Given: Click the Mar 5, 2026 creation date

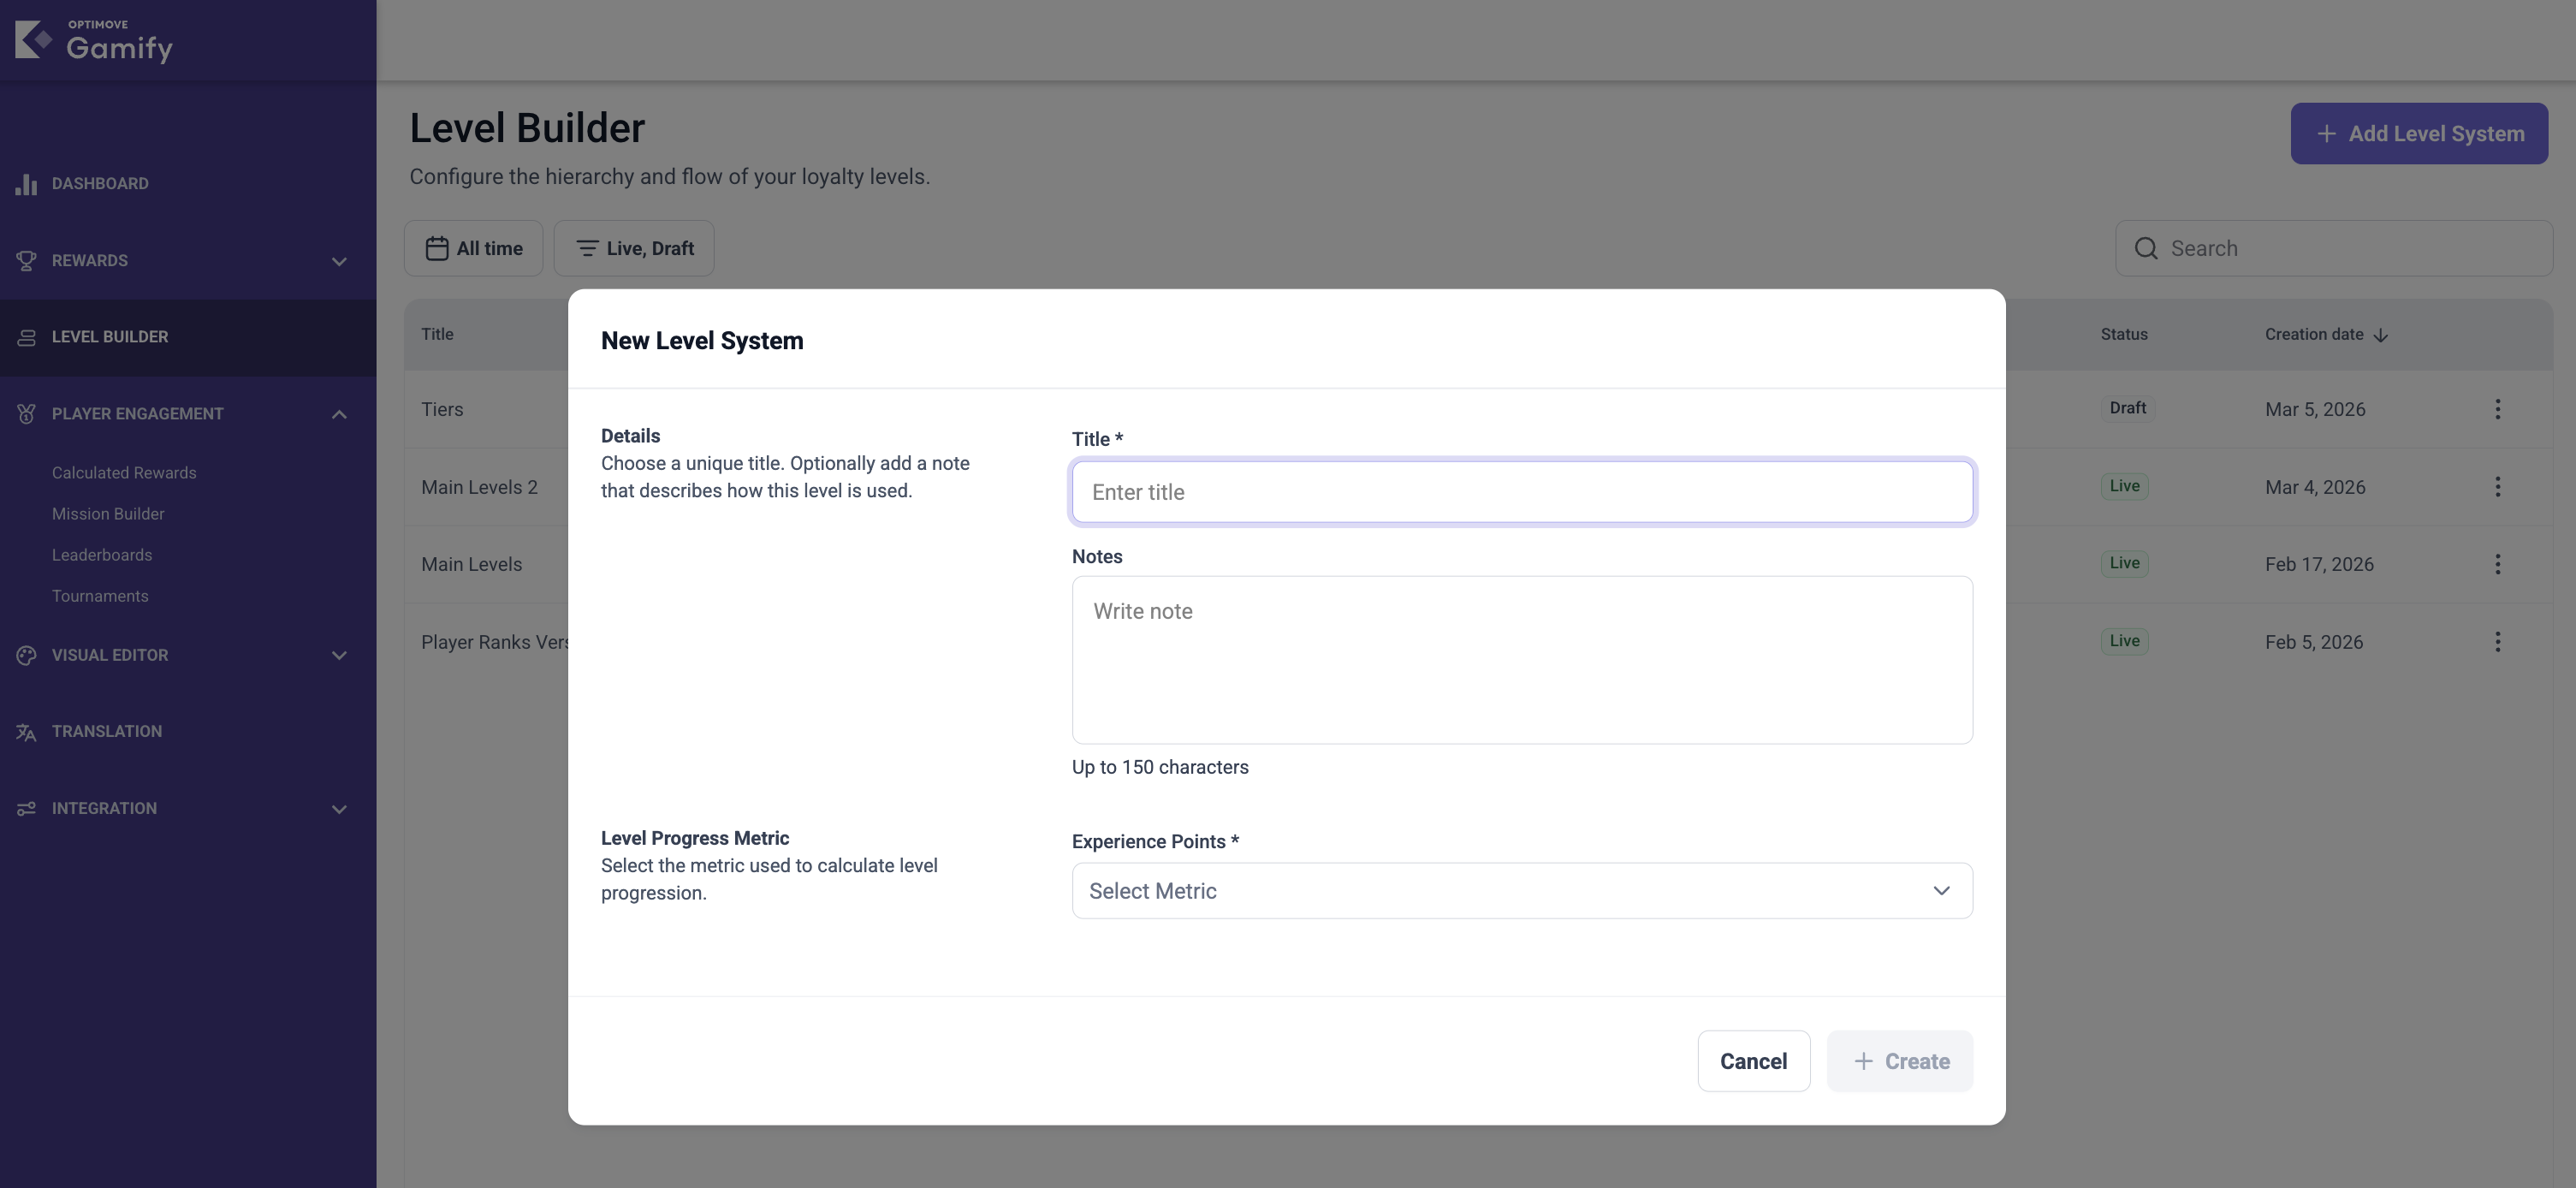Looking at the screenshot, I should (2315, 409).
